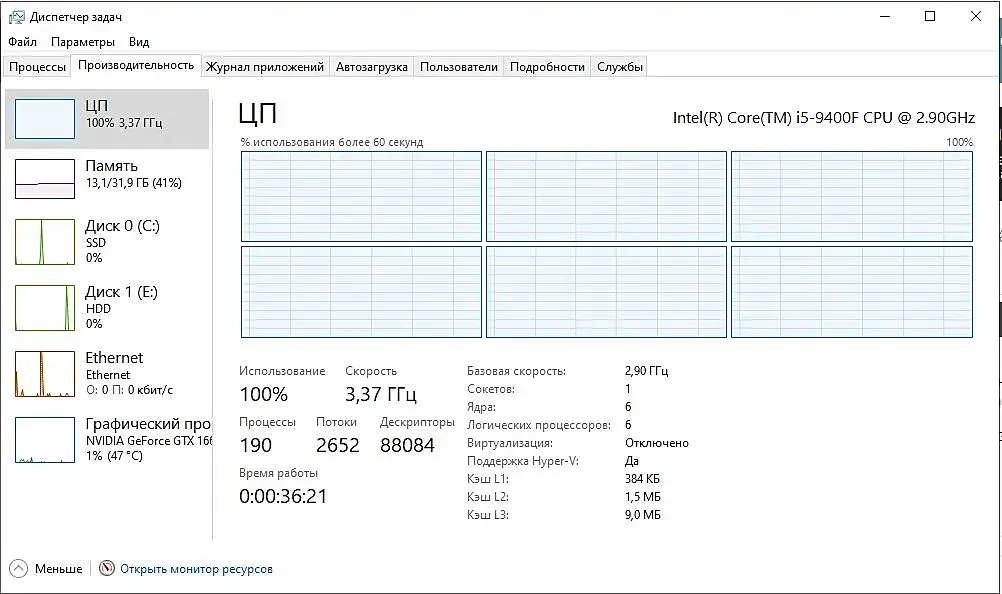Click the top-middle logical processor graph
This screenshot has height=594, width=1002.
[606, 196]
